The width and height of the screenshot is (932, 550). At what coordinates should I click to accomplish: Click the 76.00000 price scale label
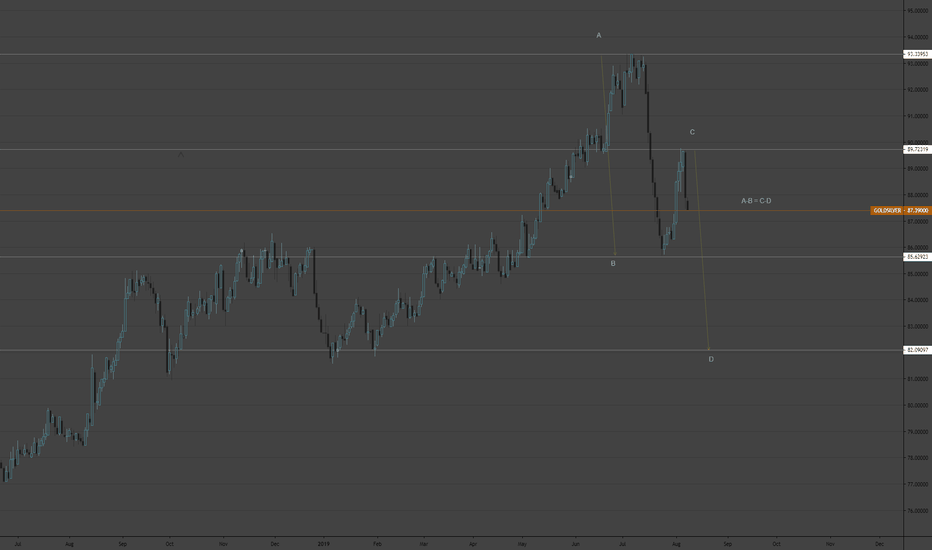coord(918,511)
